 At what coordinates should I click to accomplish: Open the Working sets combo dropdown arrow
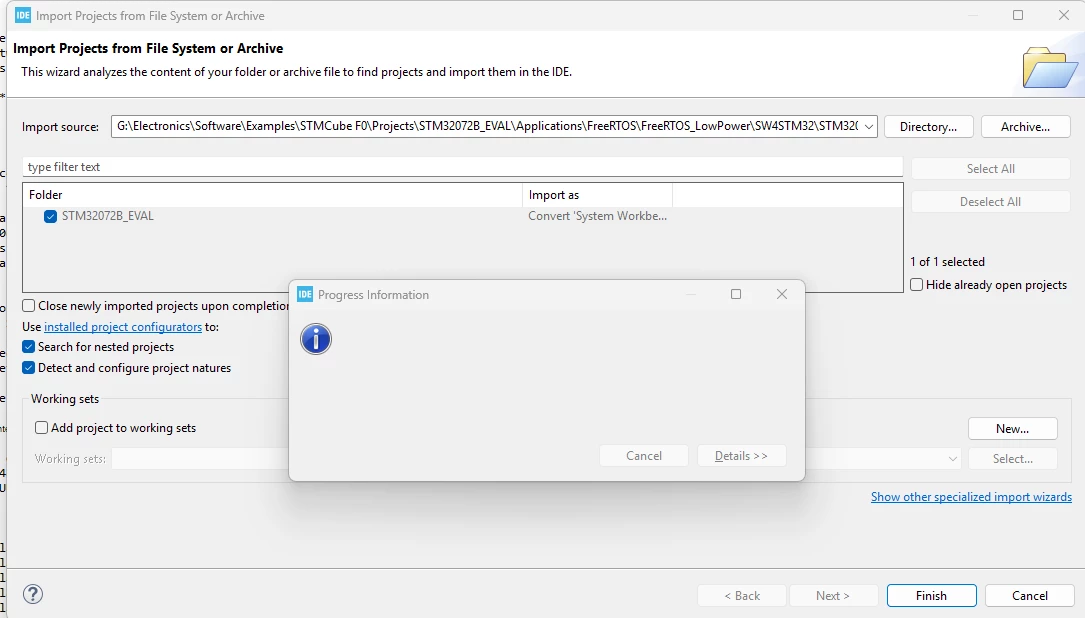(x=953, y=458)
